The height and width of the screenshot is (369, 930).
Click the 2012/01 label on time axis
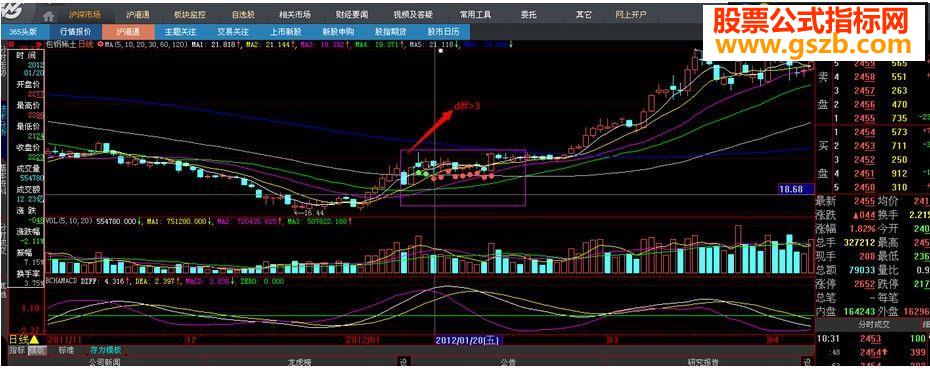coord(362,341)
